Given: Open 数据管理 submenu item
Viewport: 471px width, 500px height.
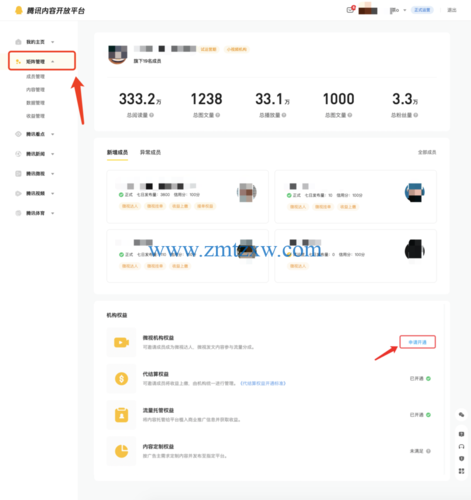Looking at the screenshot, I should coord(35,103).
